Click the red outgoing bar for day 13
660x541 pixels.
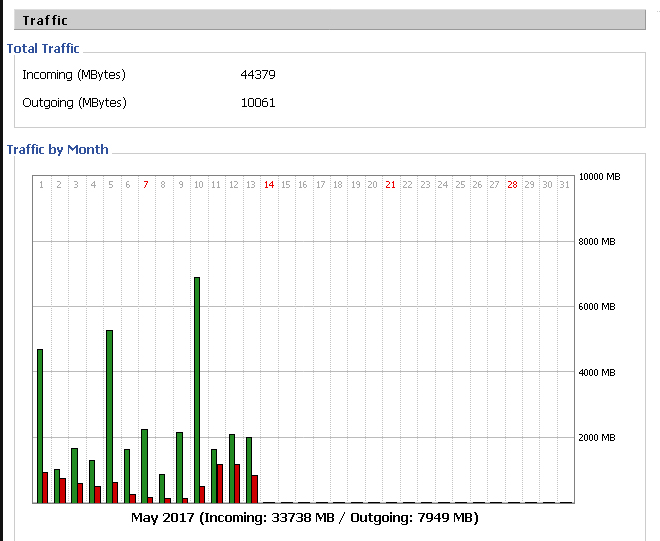[x=255, y=489]
